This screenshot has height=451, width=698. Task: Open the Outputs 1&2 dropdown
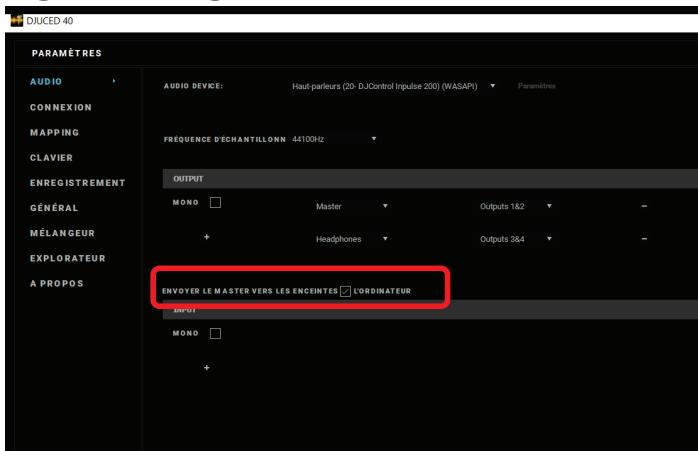pyautogui.click(x=516, y=206)
